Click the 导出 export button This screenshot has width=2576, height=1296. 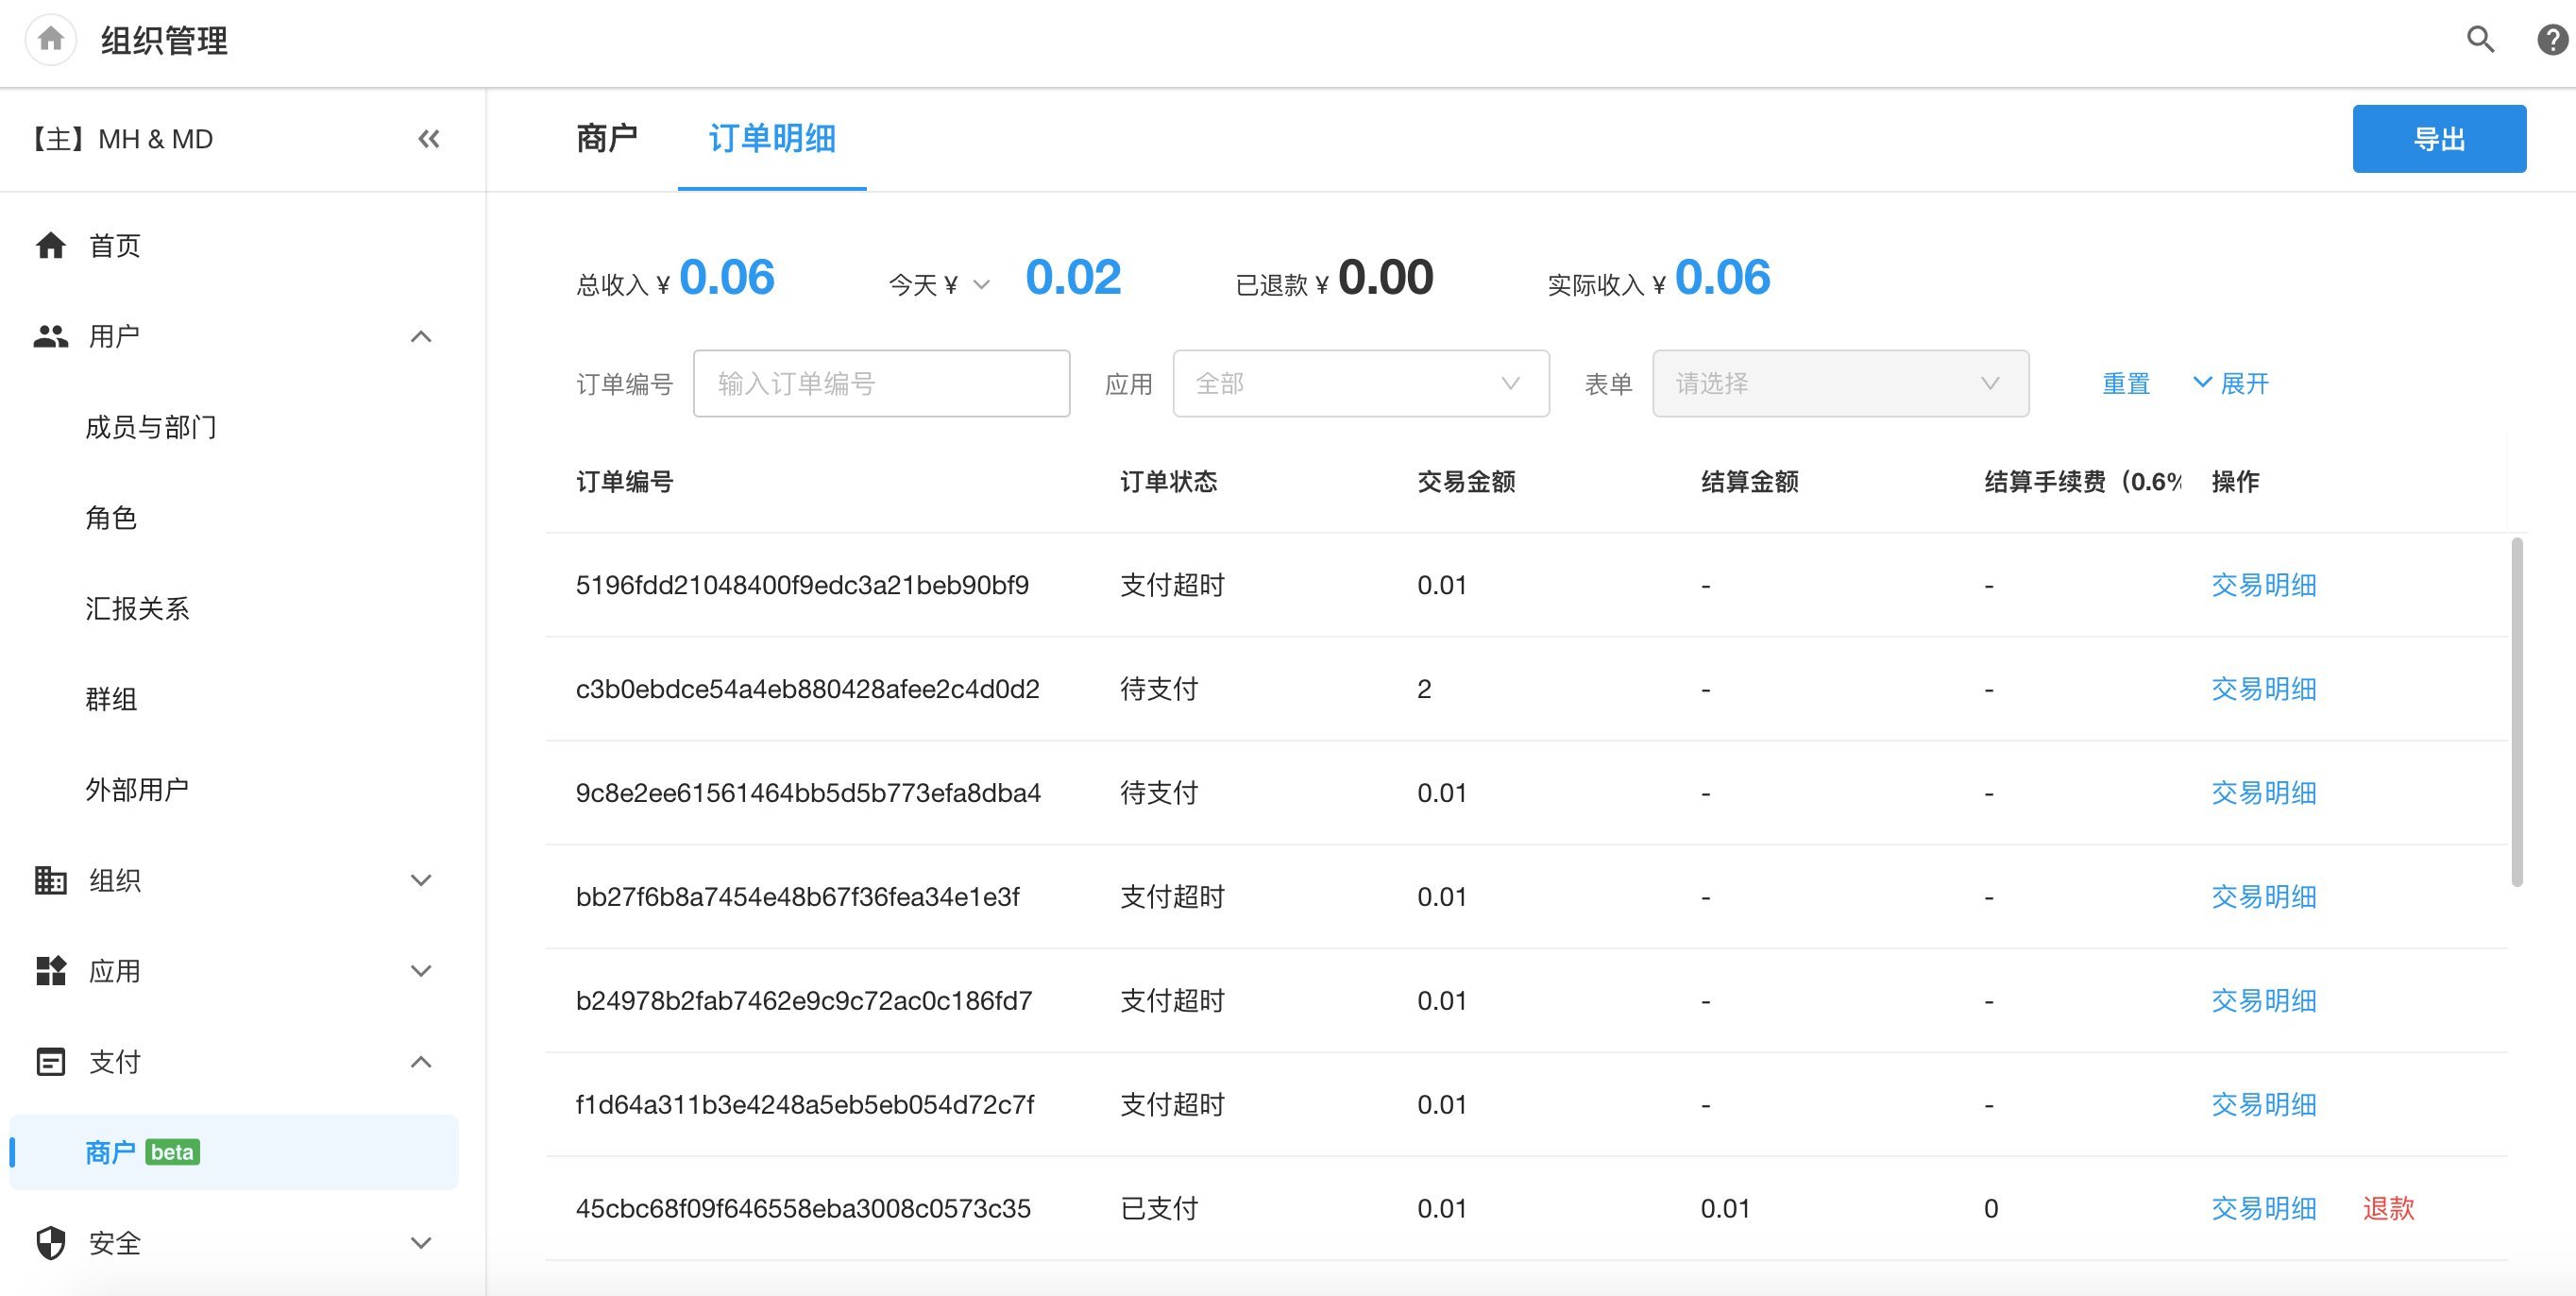click(x=2439, y=139)
